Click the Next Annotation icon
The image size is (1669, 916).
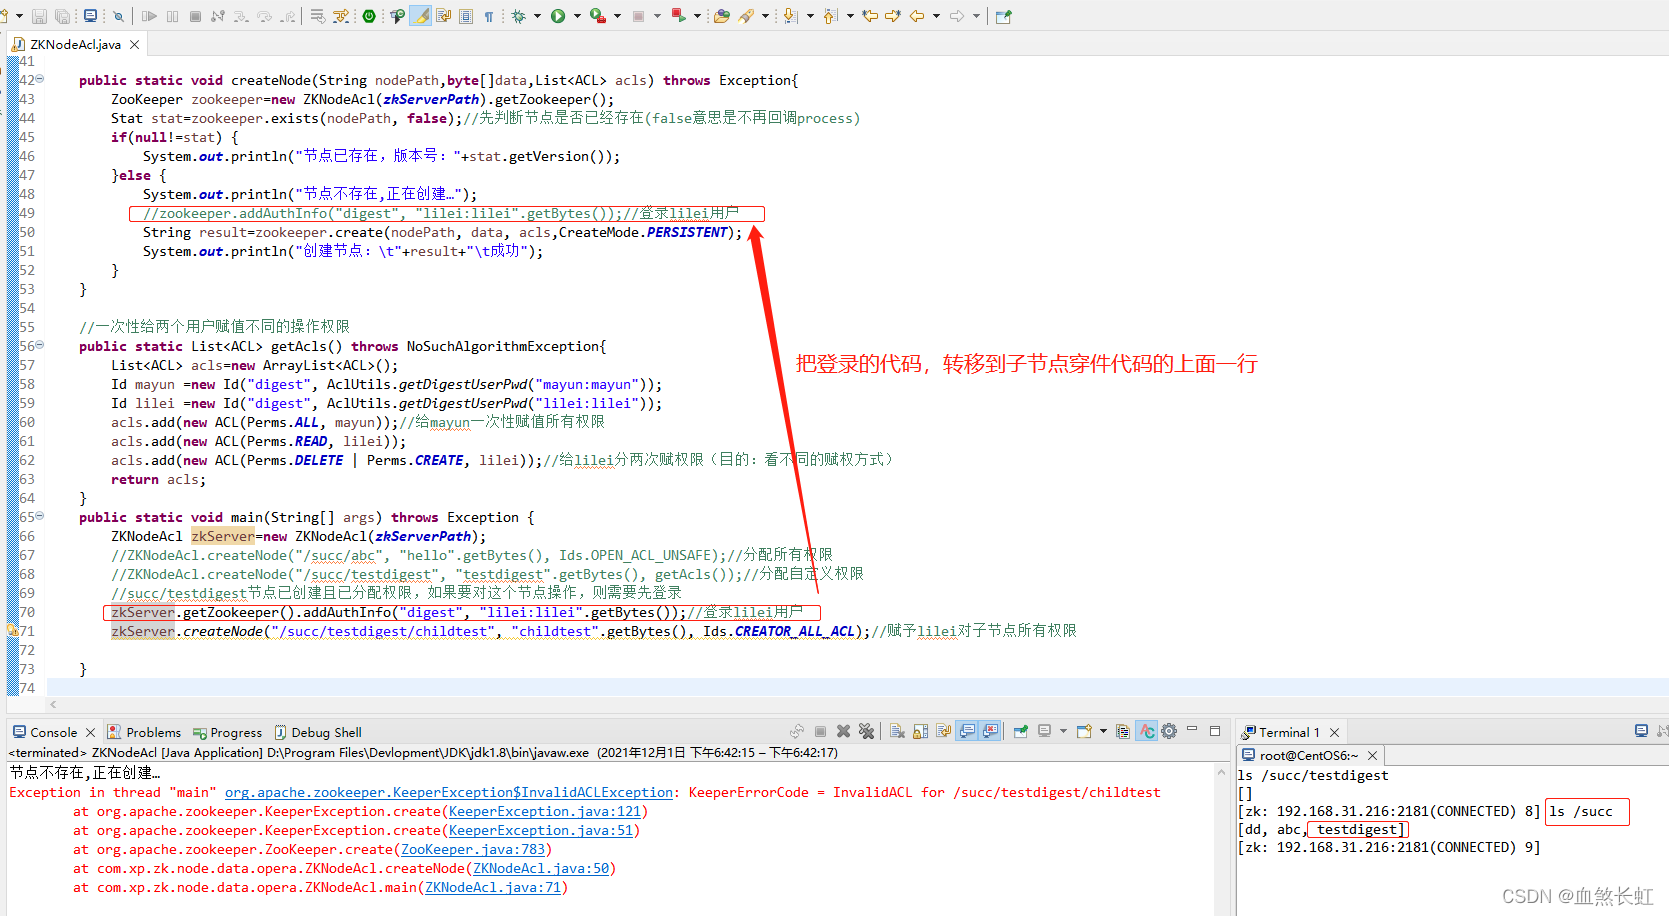790,16
